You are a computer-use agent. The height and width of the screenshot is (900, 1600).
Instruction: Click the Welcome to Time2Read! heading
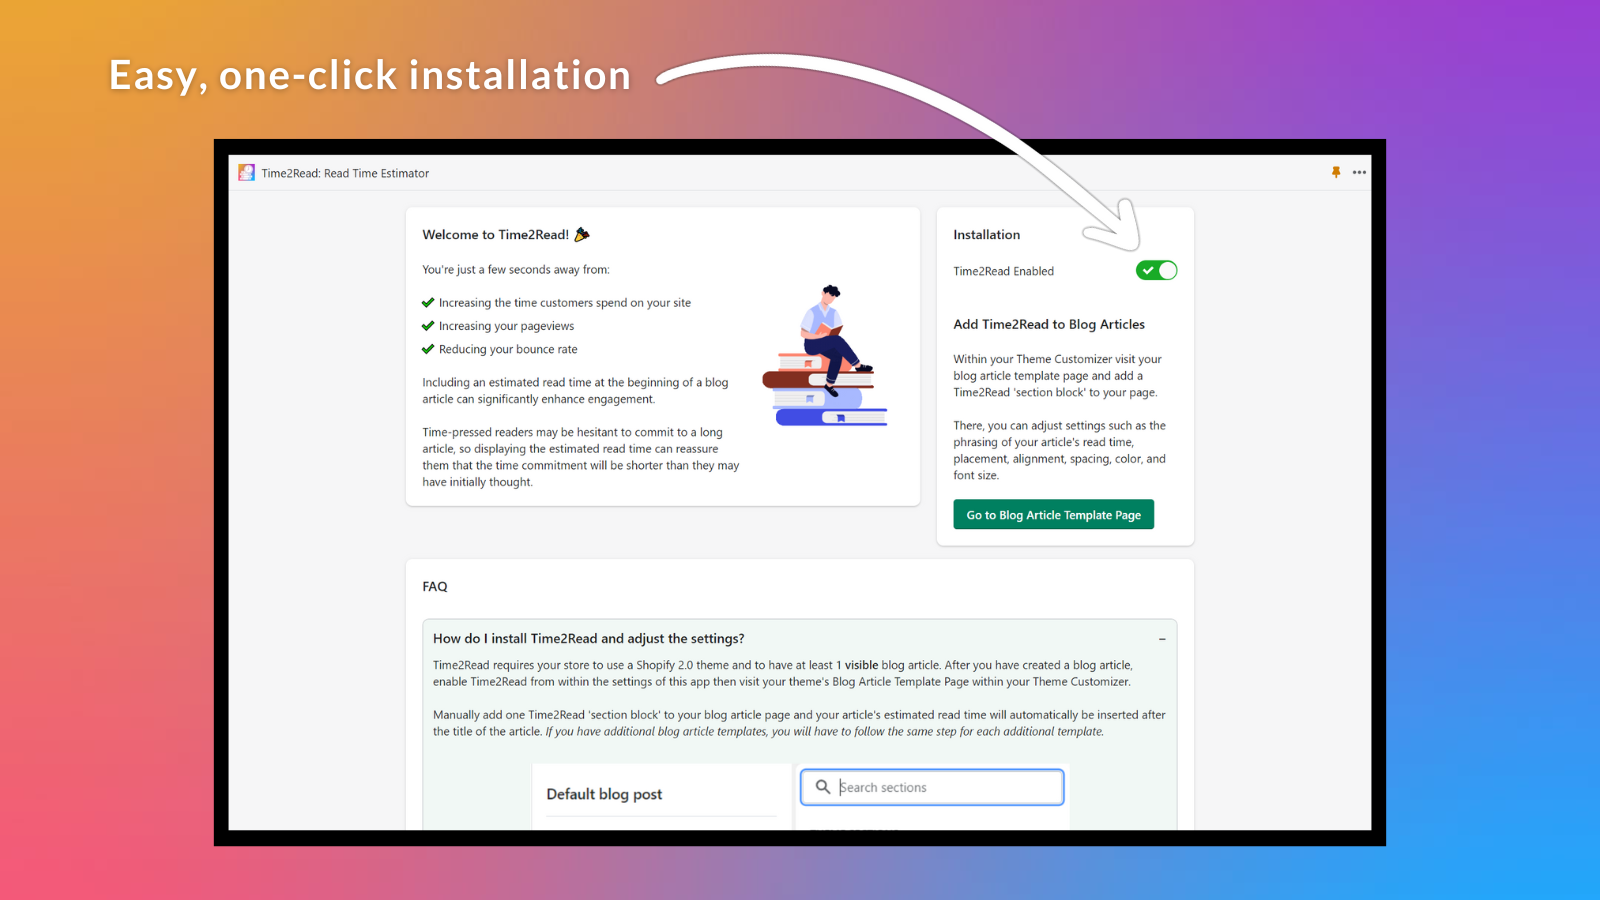pos(495,235)
